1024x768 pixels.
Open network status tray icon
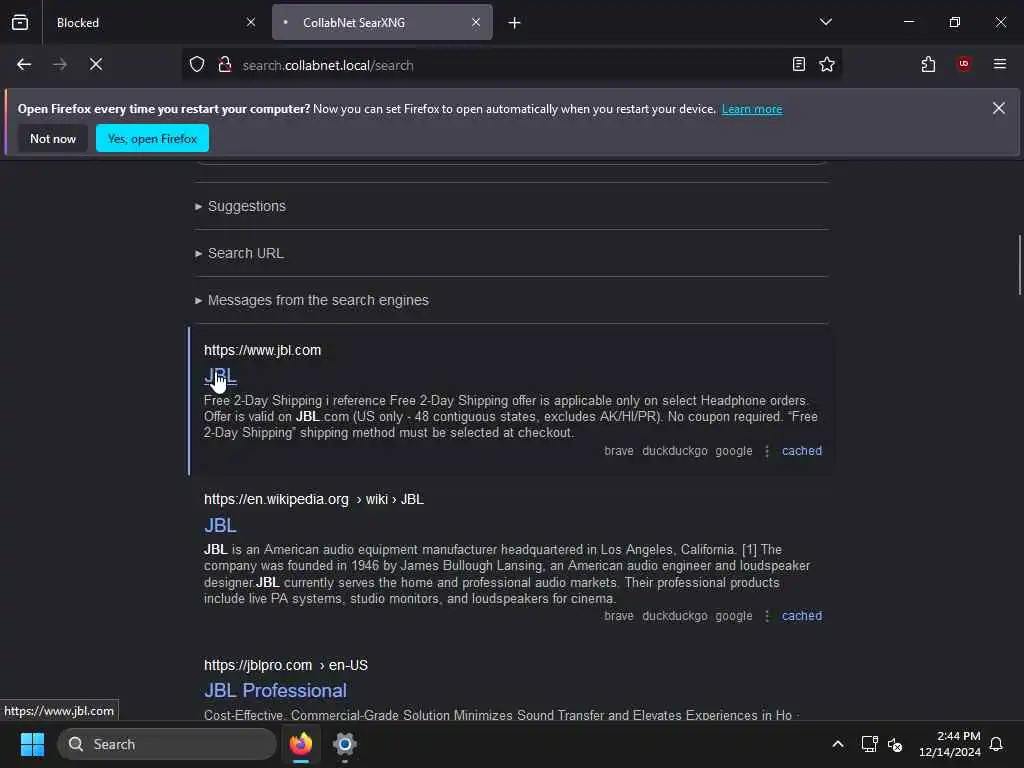[x=869, y=744]
